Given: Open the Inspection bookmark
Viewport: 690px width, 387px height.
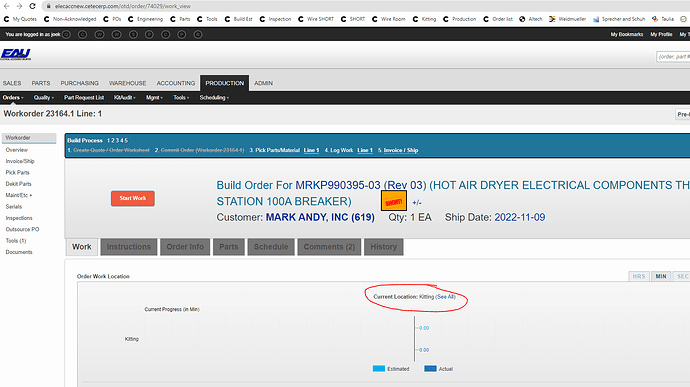Looking at the screenshot, I should 275,19.
